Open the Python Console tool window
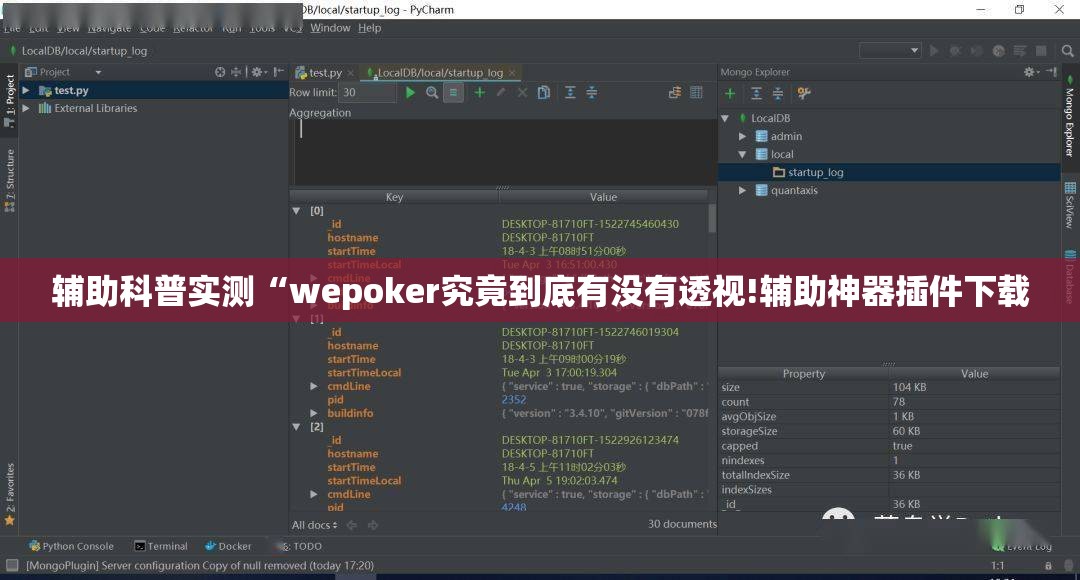Viewport: 1080px width, 580px height. tap(71, 546)
